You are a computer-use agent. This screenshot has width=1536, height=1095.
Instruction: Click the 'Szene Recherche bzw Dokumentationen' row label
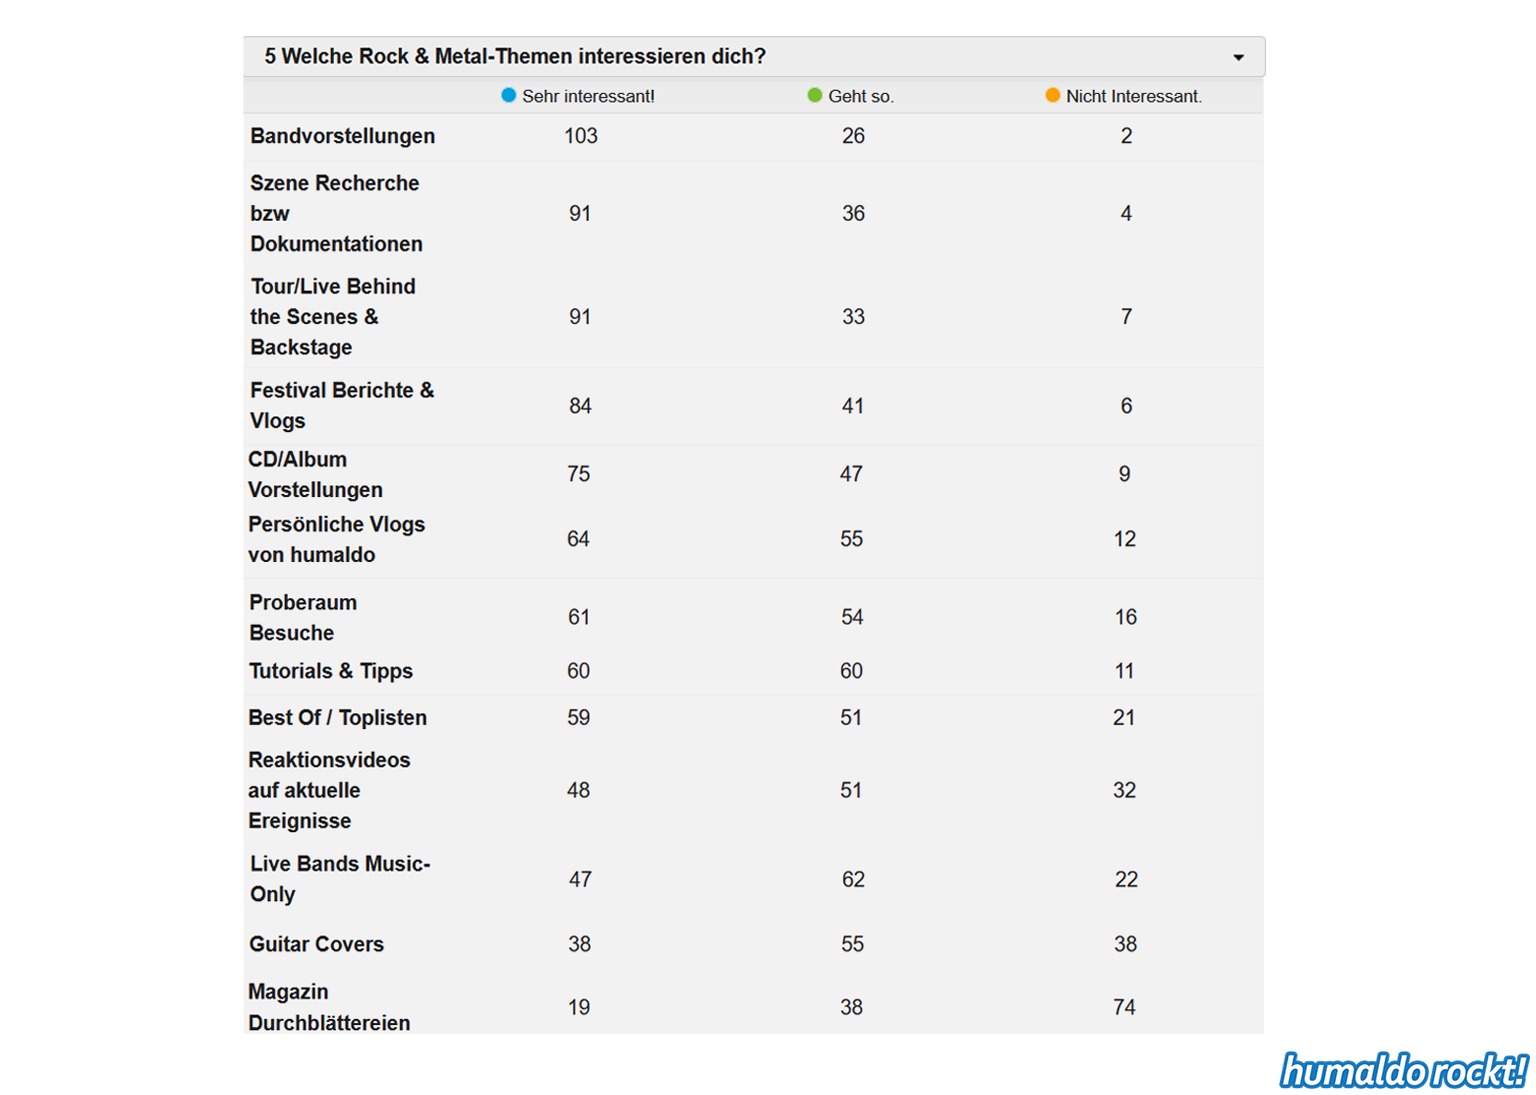335,213
